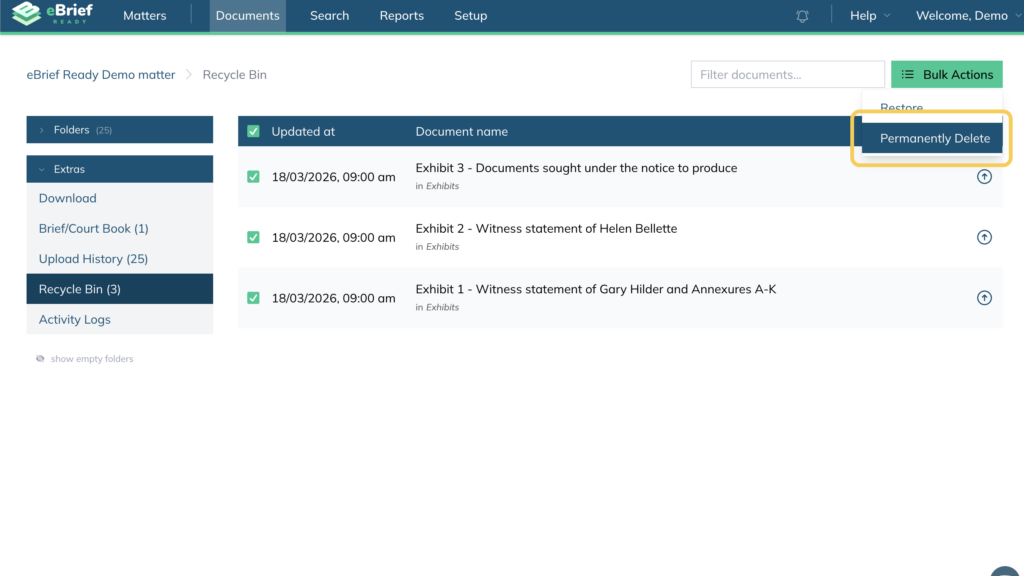Viewport: 1024px width, 576px height.
Task: Open the Help dropdown menu
Action: [869, 16]
